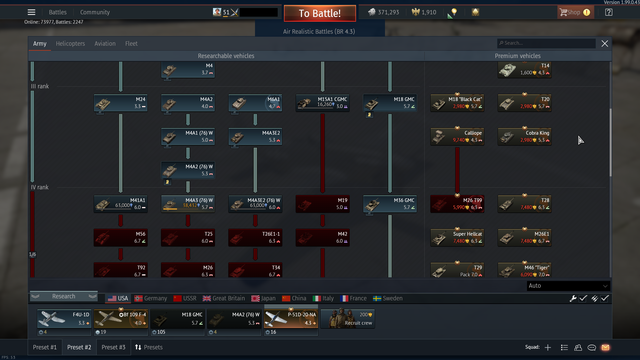640x360 pixels.
Task: Select the locked M19 vehicle
Action: [322, 204]
